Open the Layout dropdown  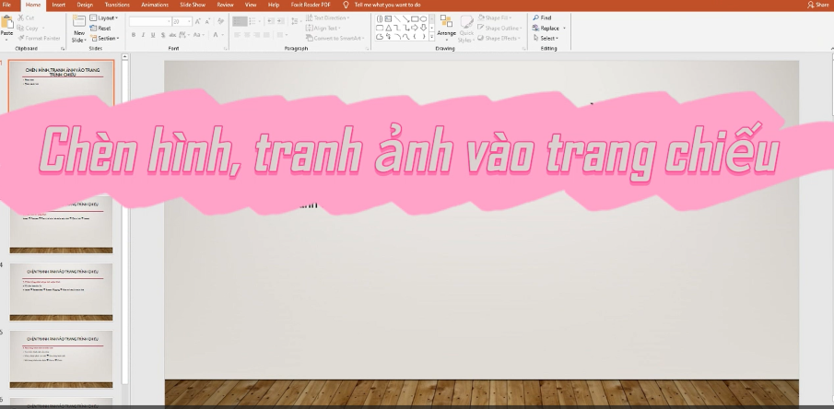pyautogui.click(x=104, y=18)
